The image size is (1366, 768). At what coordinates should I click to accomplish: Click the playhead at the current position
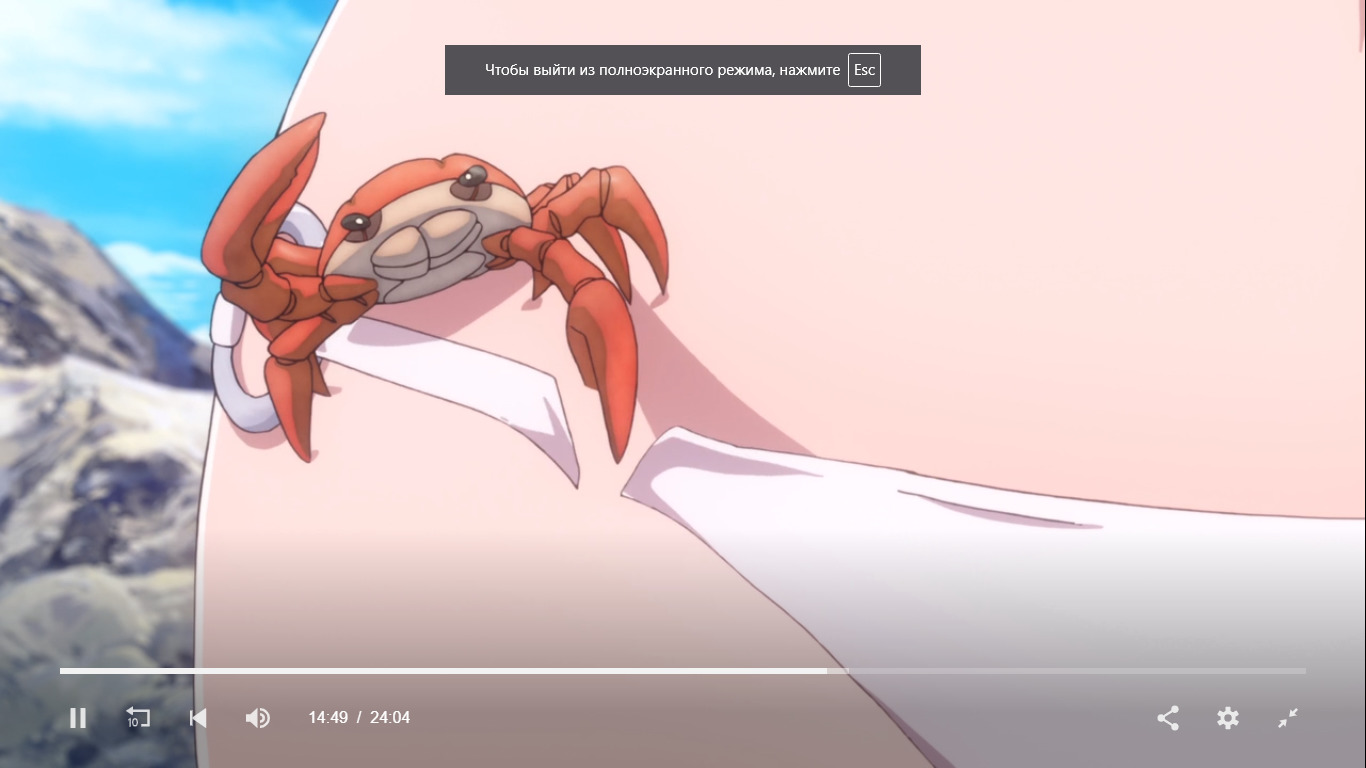click(827, 671)
